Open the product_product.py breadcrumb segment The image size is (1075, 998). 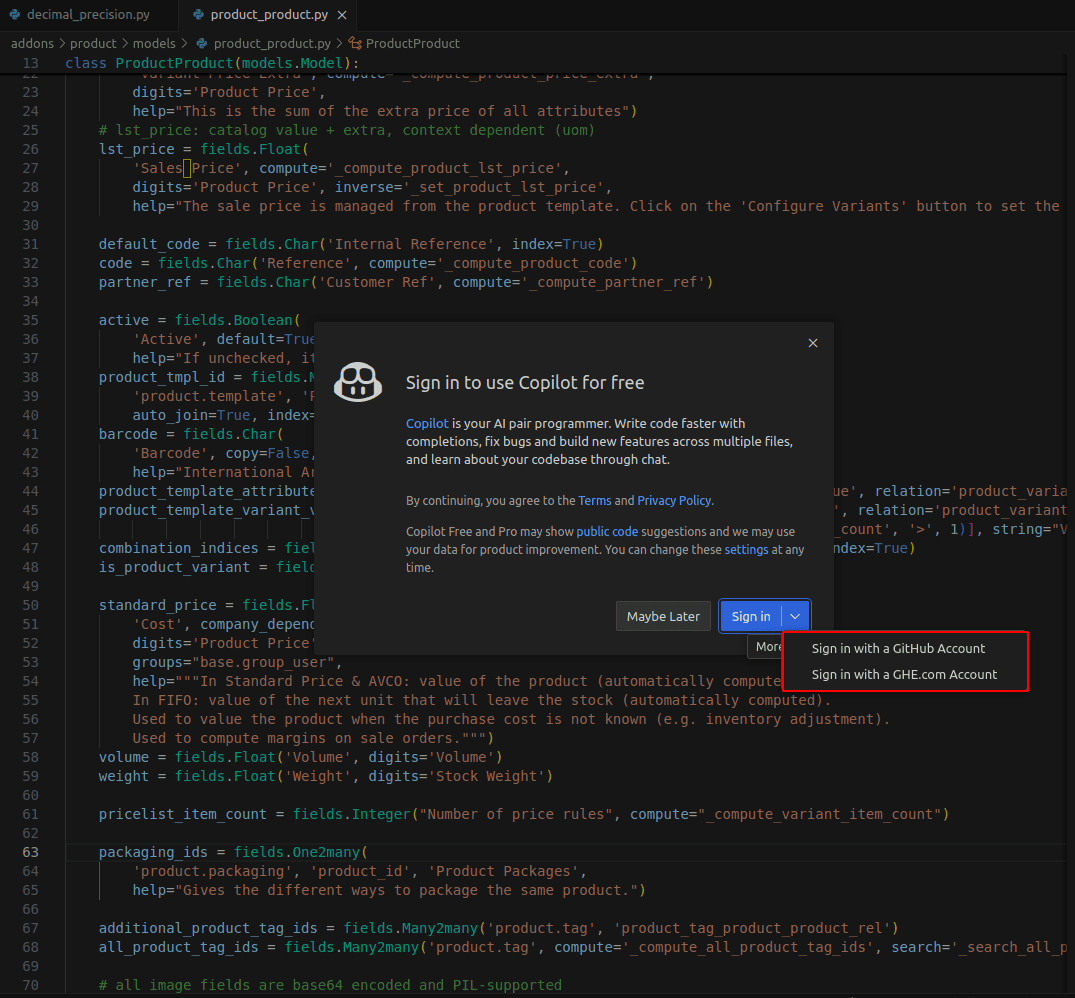(271, 43)
